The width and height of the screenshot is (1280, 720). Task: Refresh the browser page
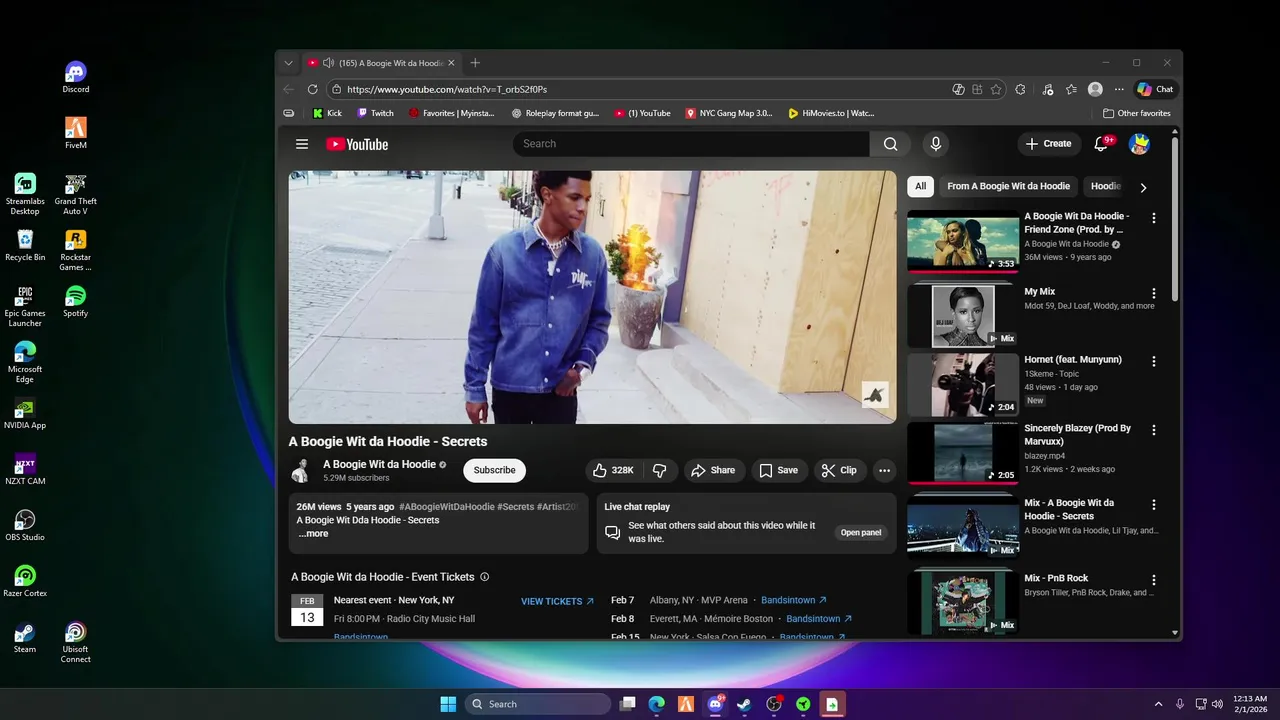(x=312, y=89)
